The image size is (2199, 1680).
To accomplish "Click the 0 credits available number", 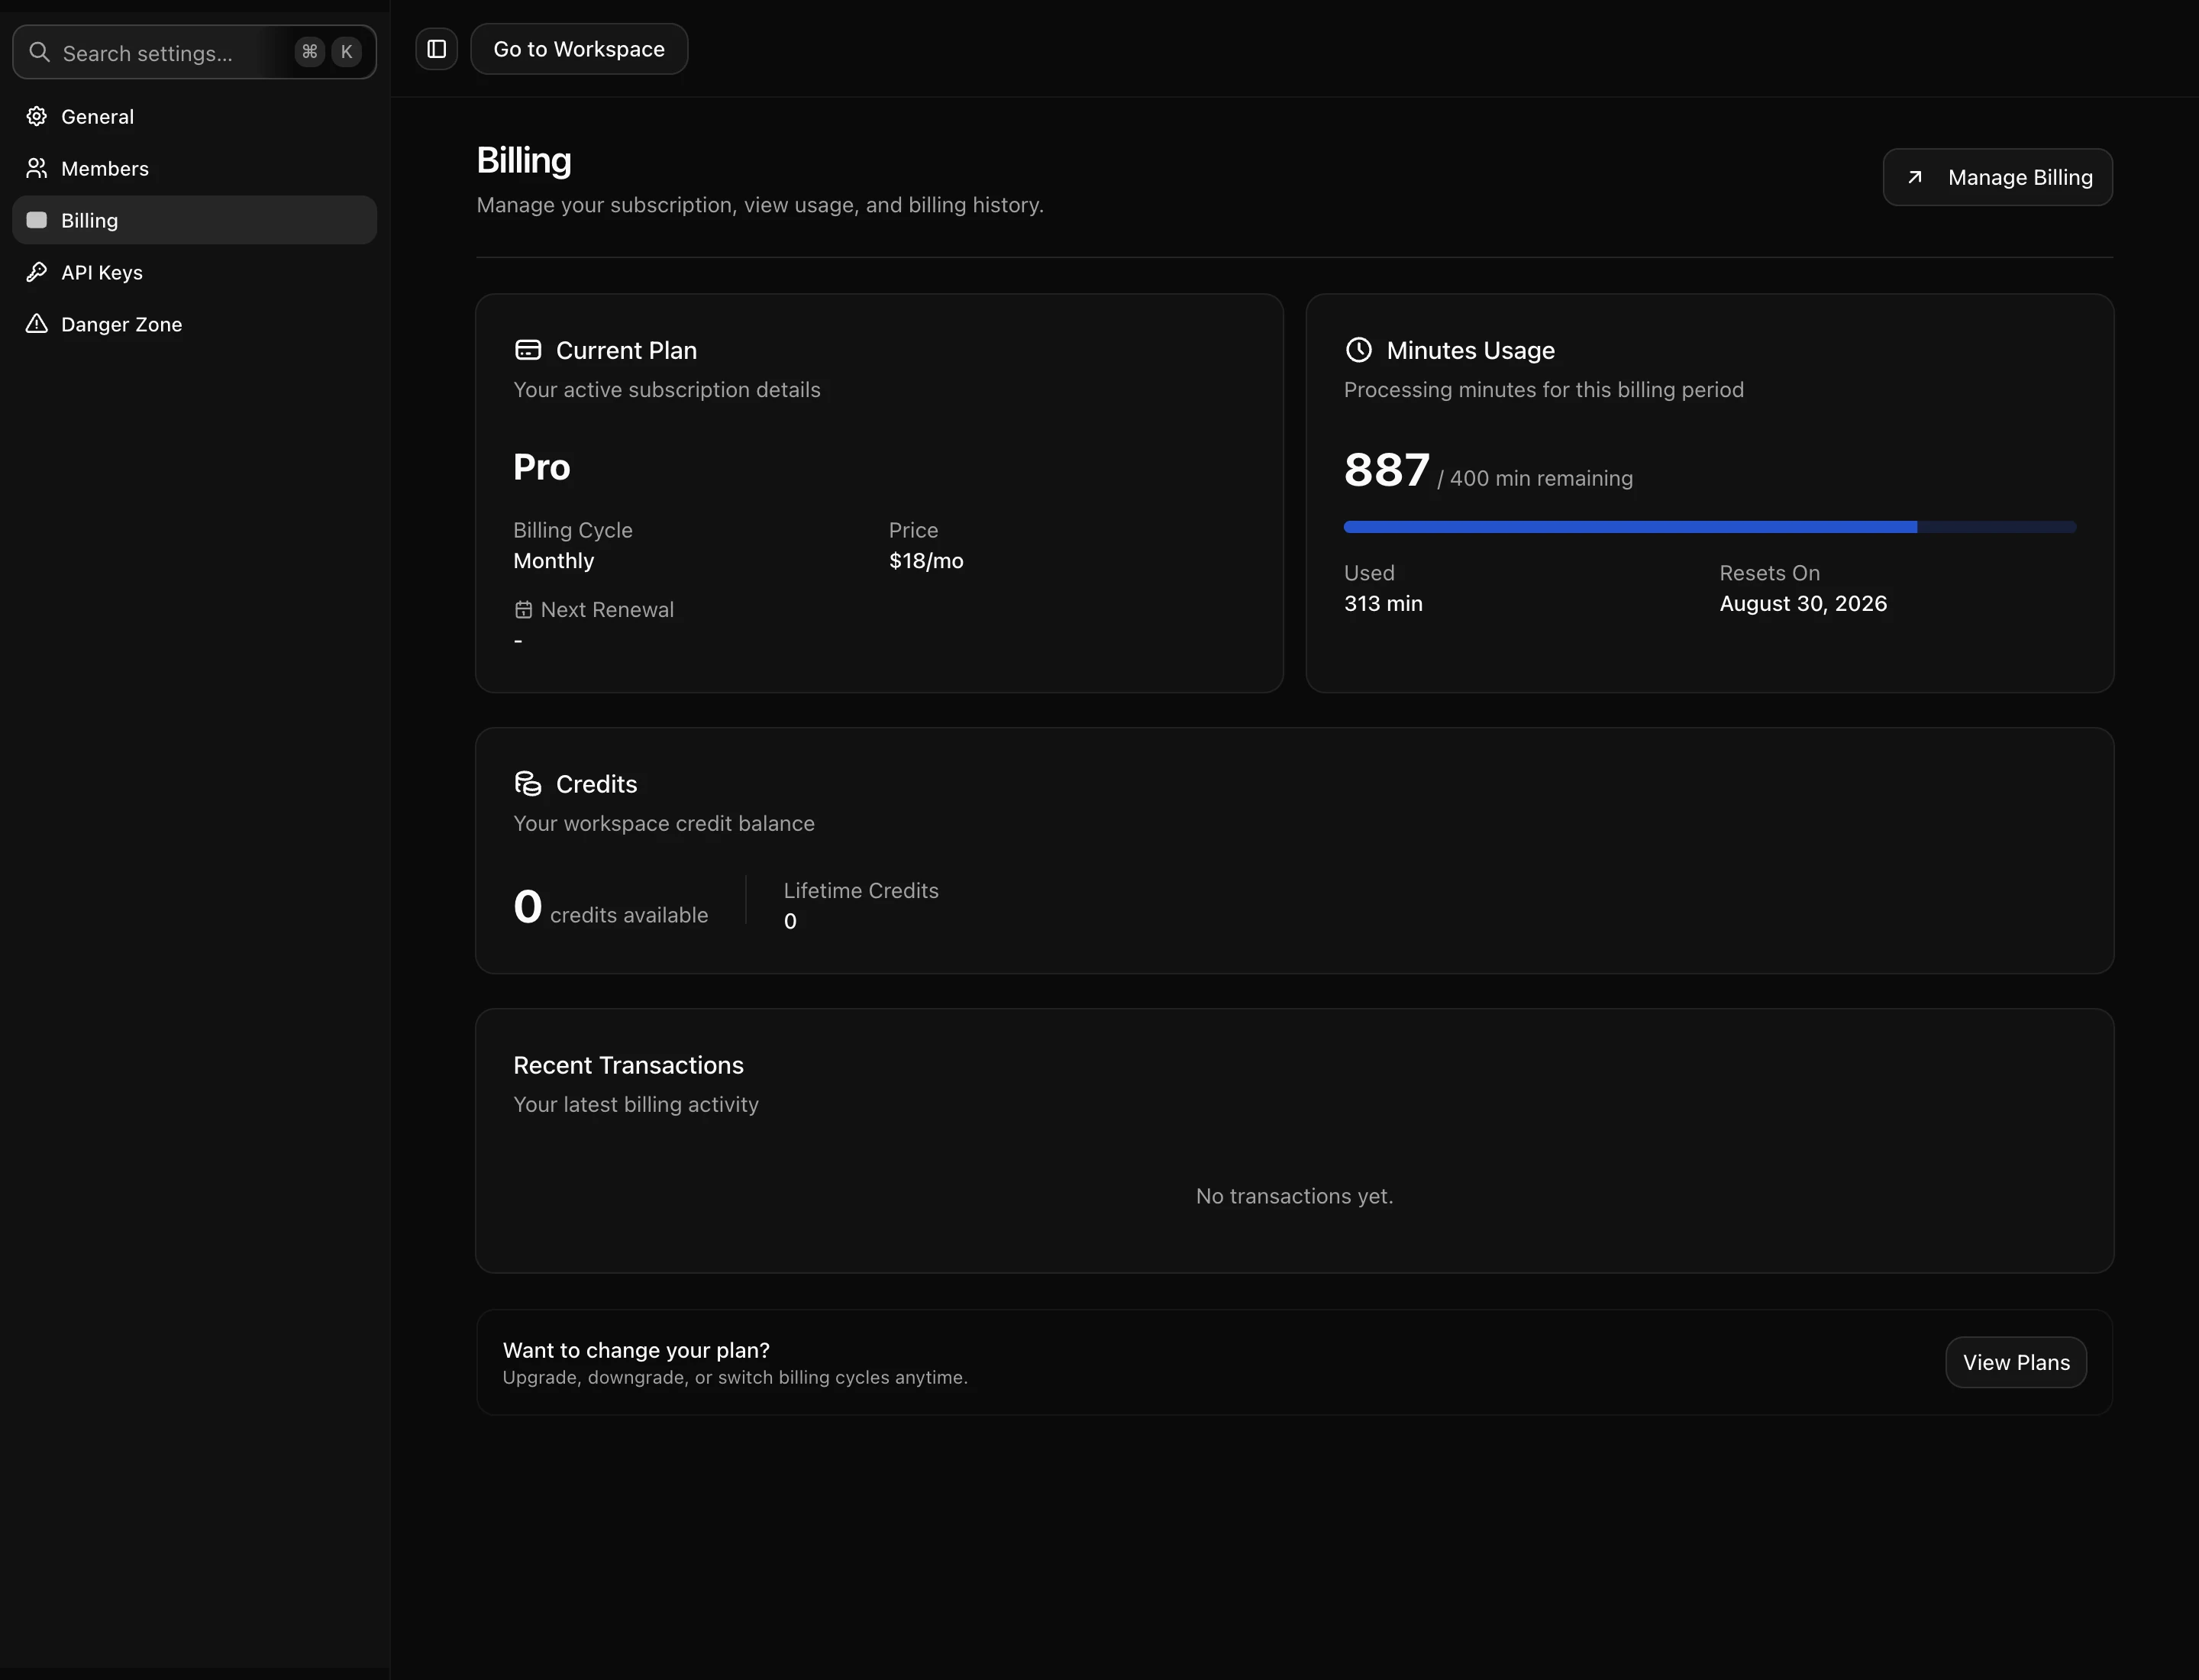I will 528,907.
